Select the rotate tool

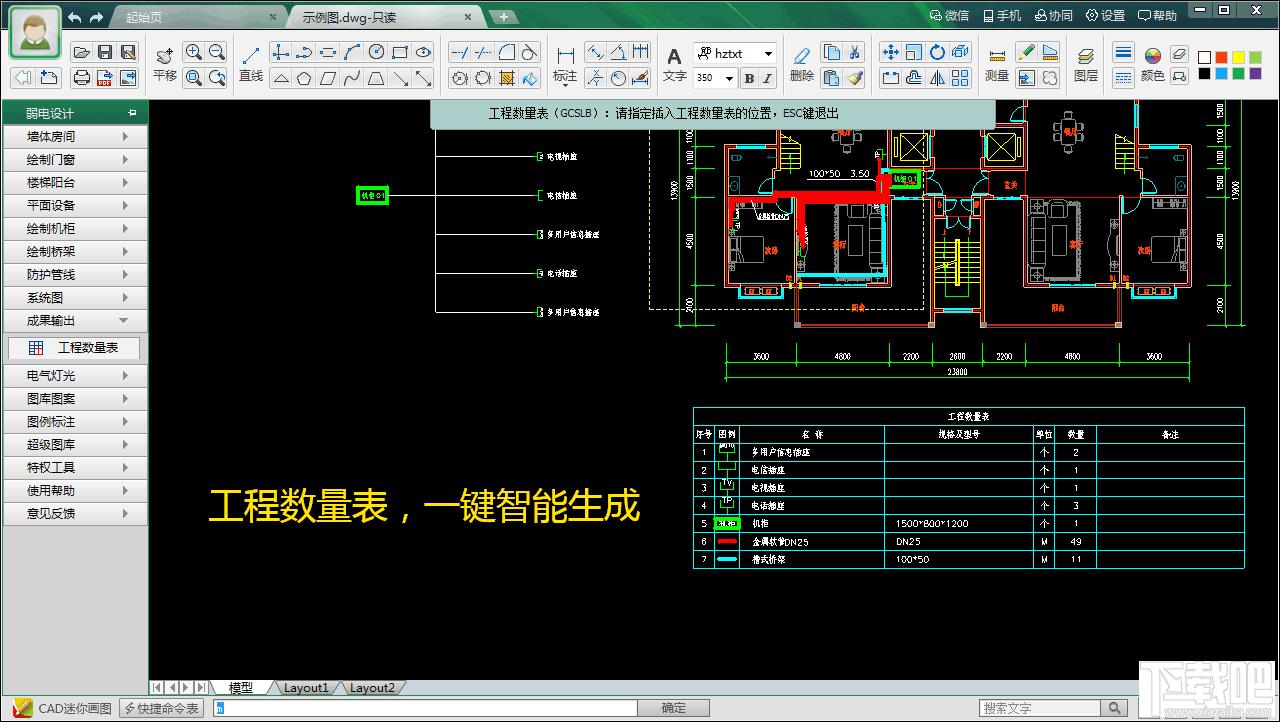(x=937, y=52)
